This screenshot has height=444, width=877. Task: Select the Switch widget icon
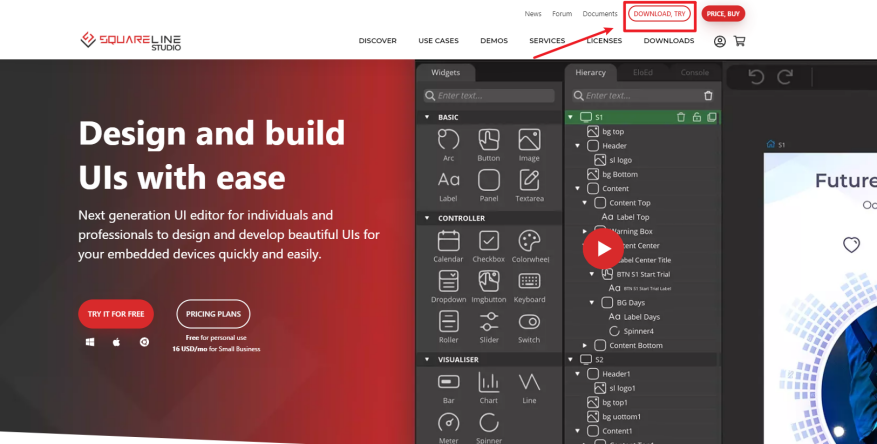pos(529,322)
